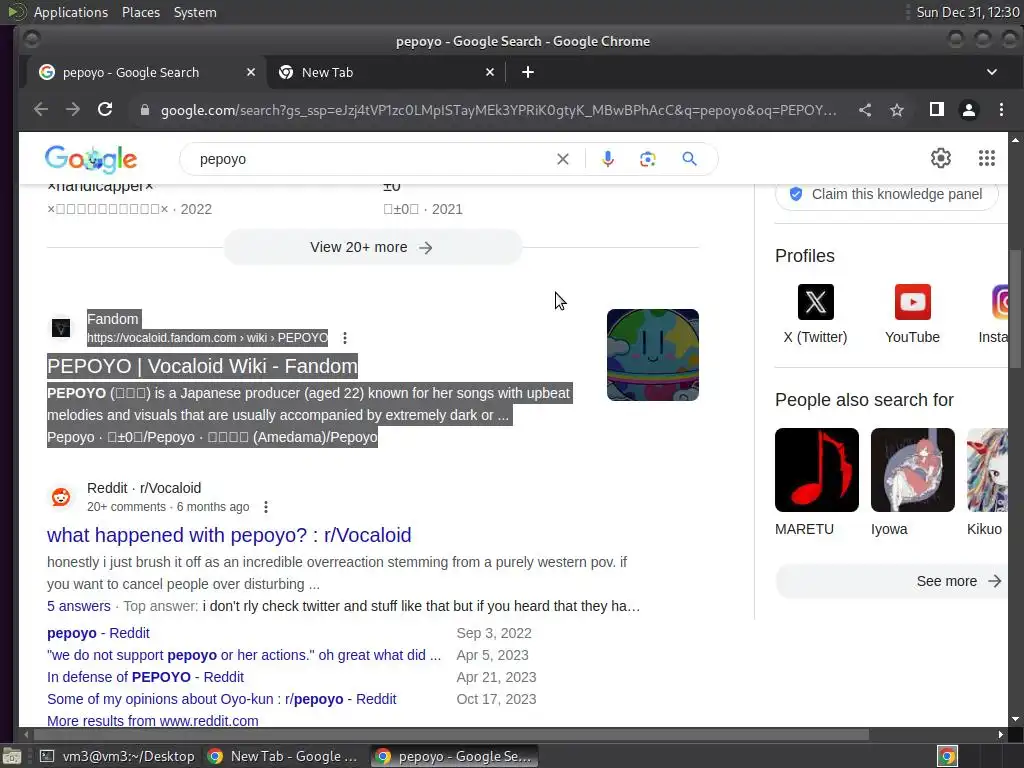The image size is (1024, 768).
Task: Open the YouTube profile
Action: (x=912, y=314)
